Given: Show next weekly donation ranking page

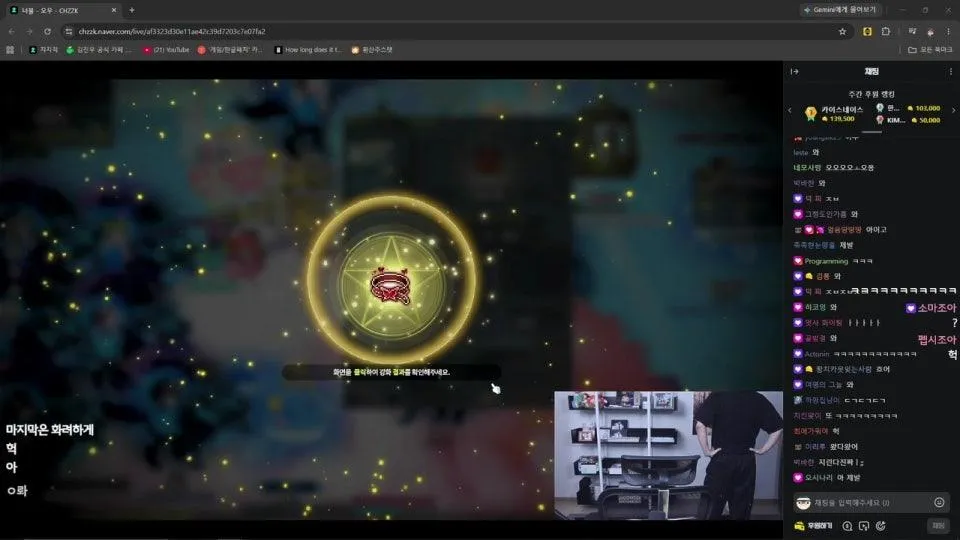Looking at the screenshot, I should coord(953,111).
